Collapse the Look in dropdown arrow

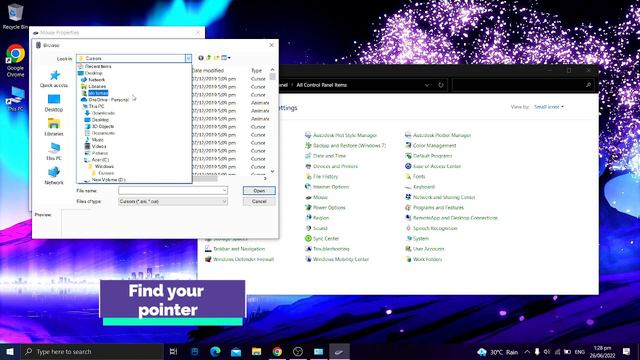[x=188, y=58]
